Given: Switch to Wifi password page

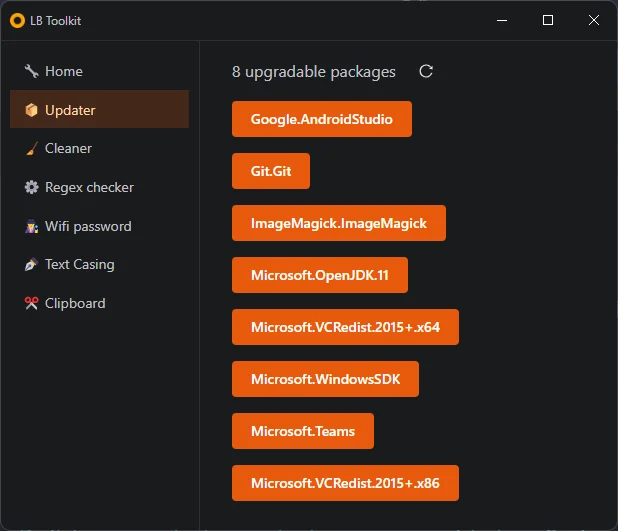Looking at the screenshot, I should tap(99, 226).
